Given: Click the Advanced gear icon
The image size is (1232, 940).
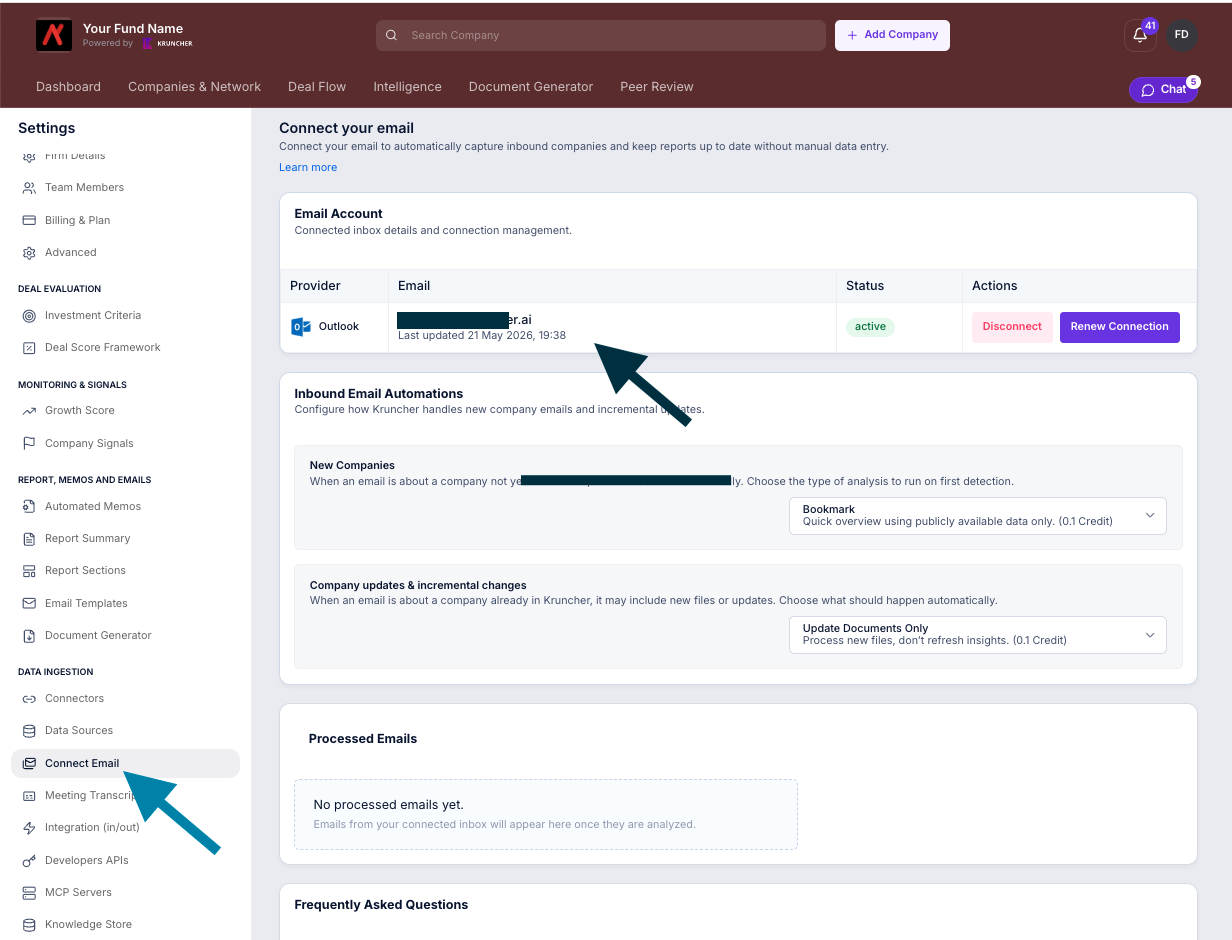Looking at the screenshot, I should point(29,253).
